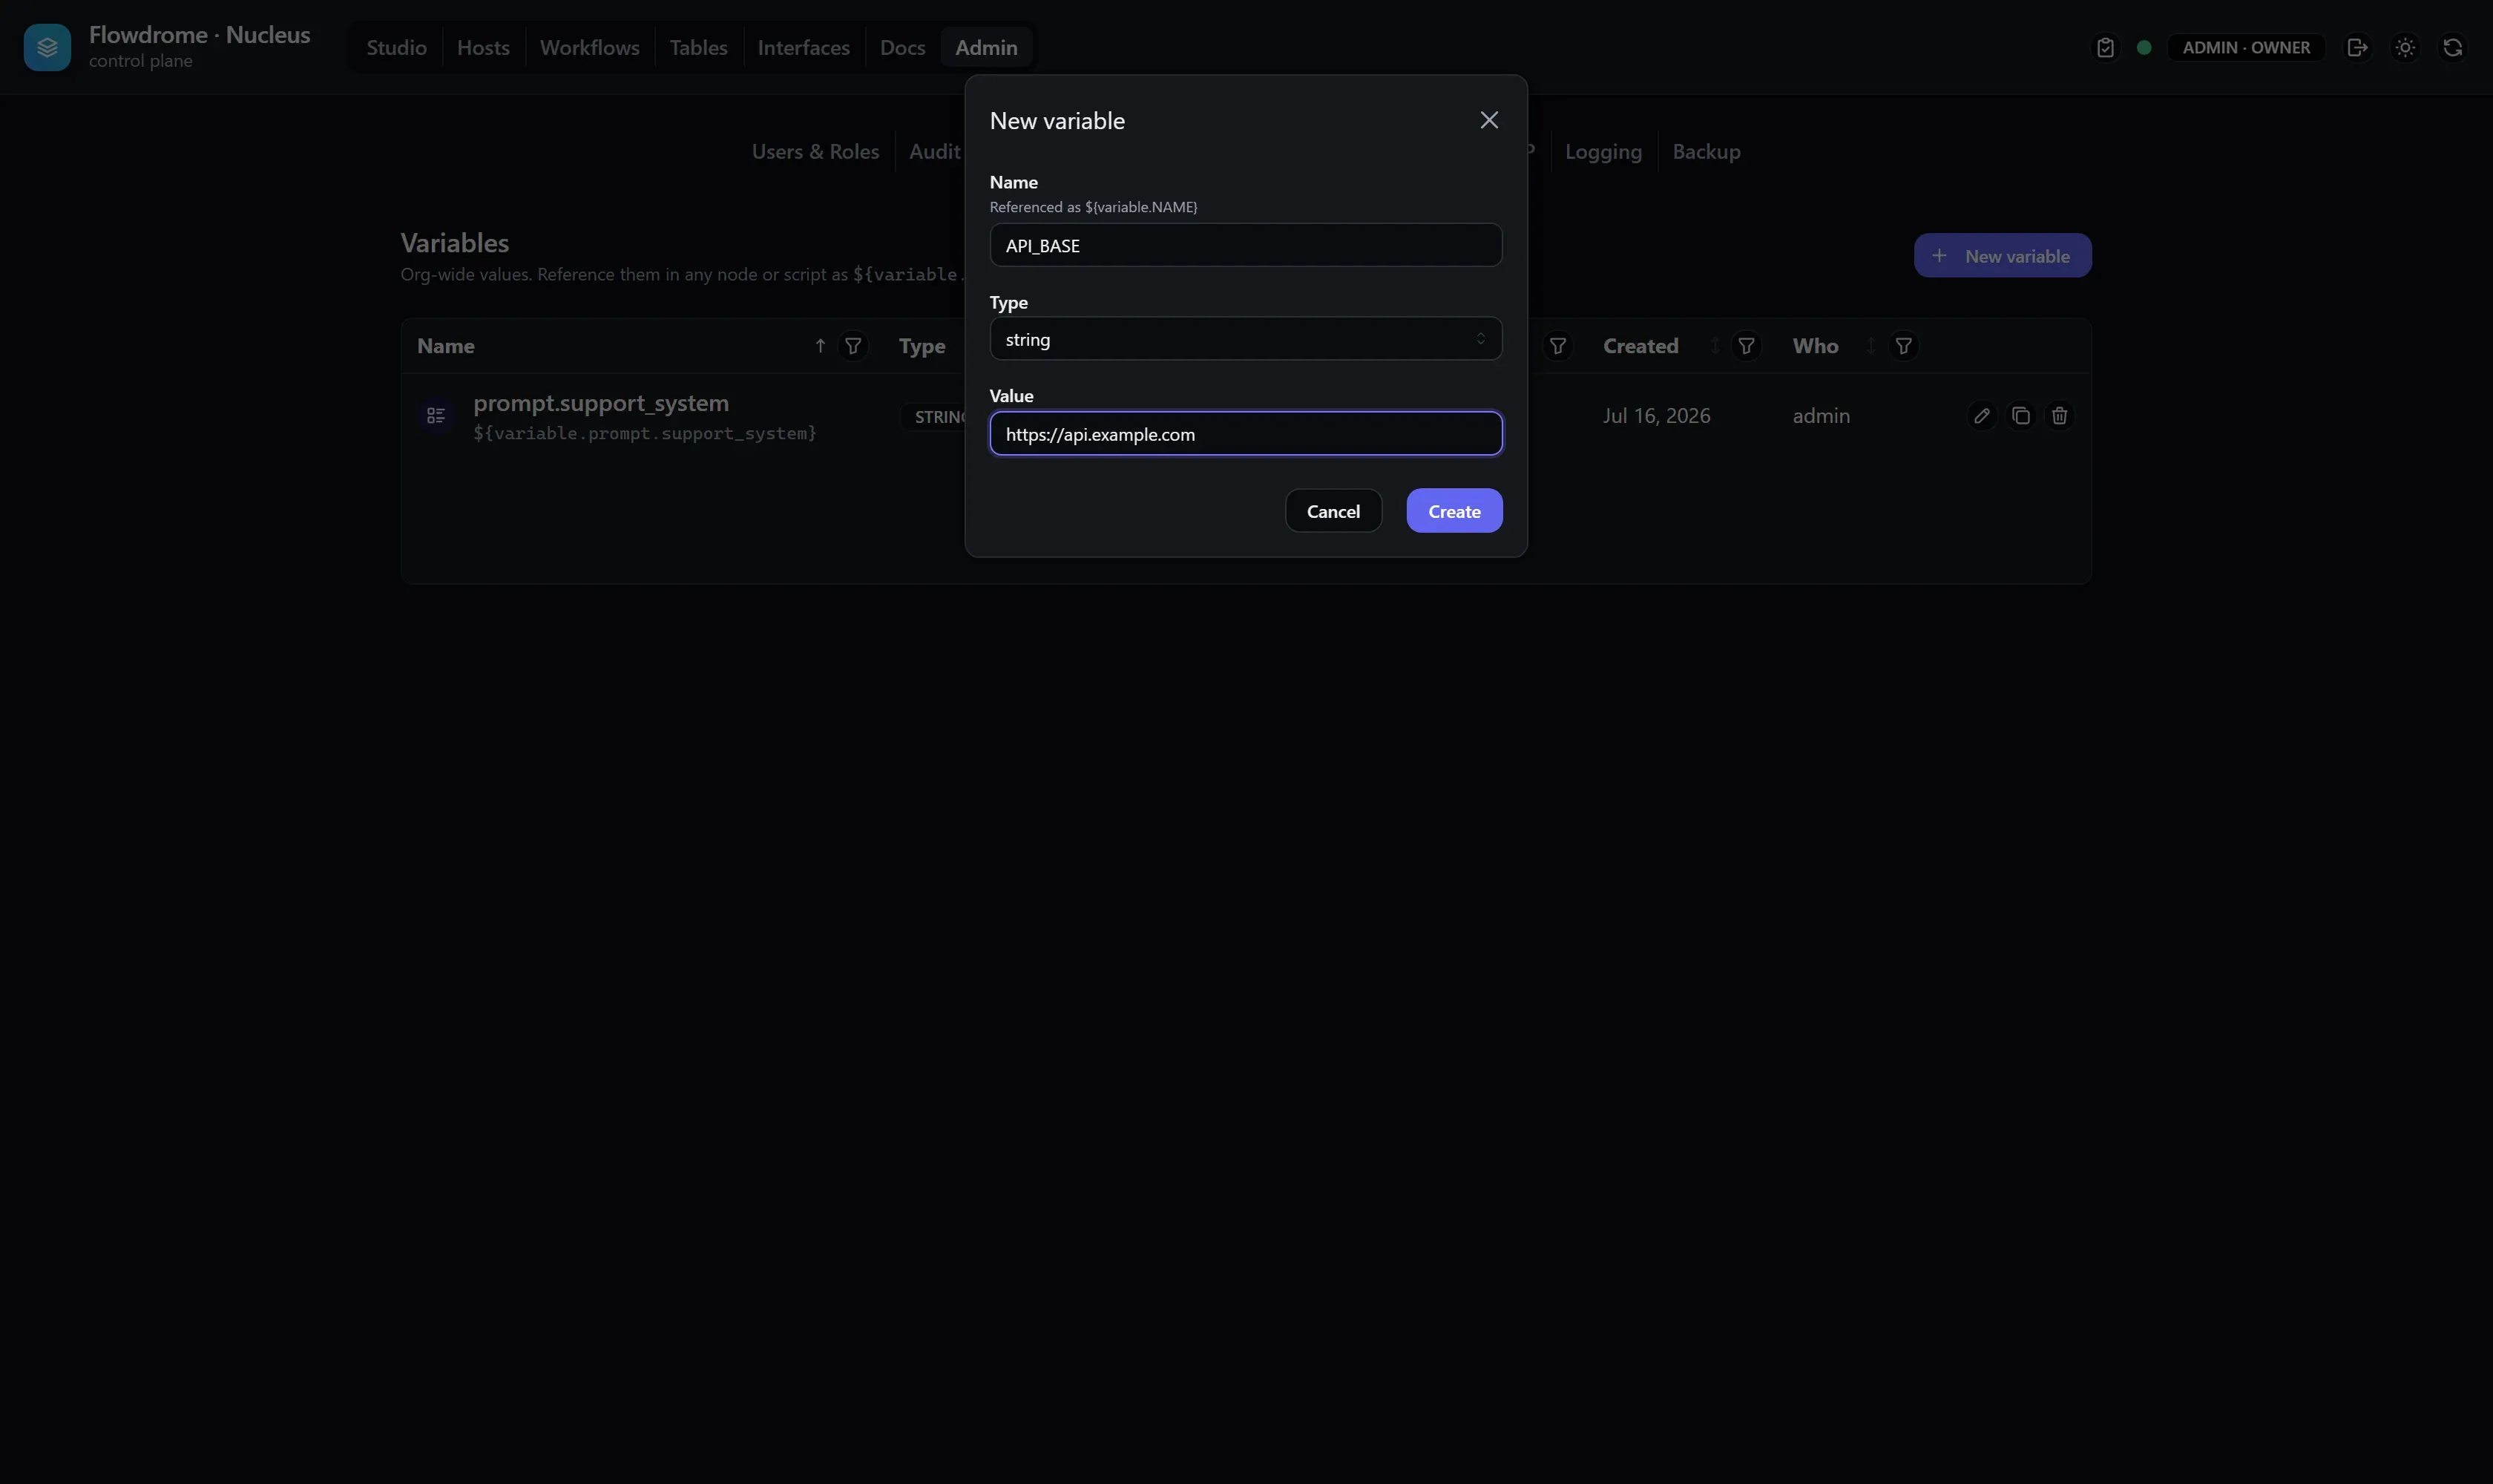Switch to the Interfaces tab

[803, 47]
